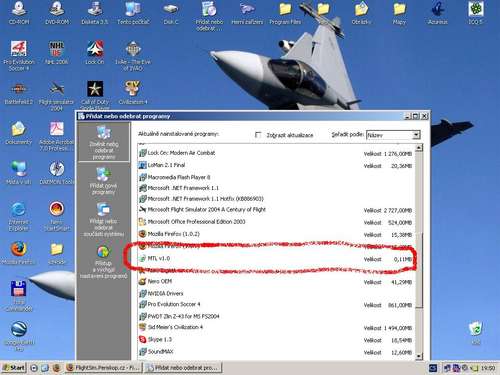This screenshot has height=375, width=500.
Task: Toggle the Zobrazit aktualizace checkbox
Action: point(258,135)
